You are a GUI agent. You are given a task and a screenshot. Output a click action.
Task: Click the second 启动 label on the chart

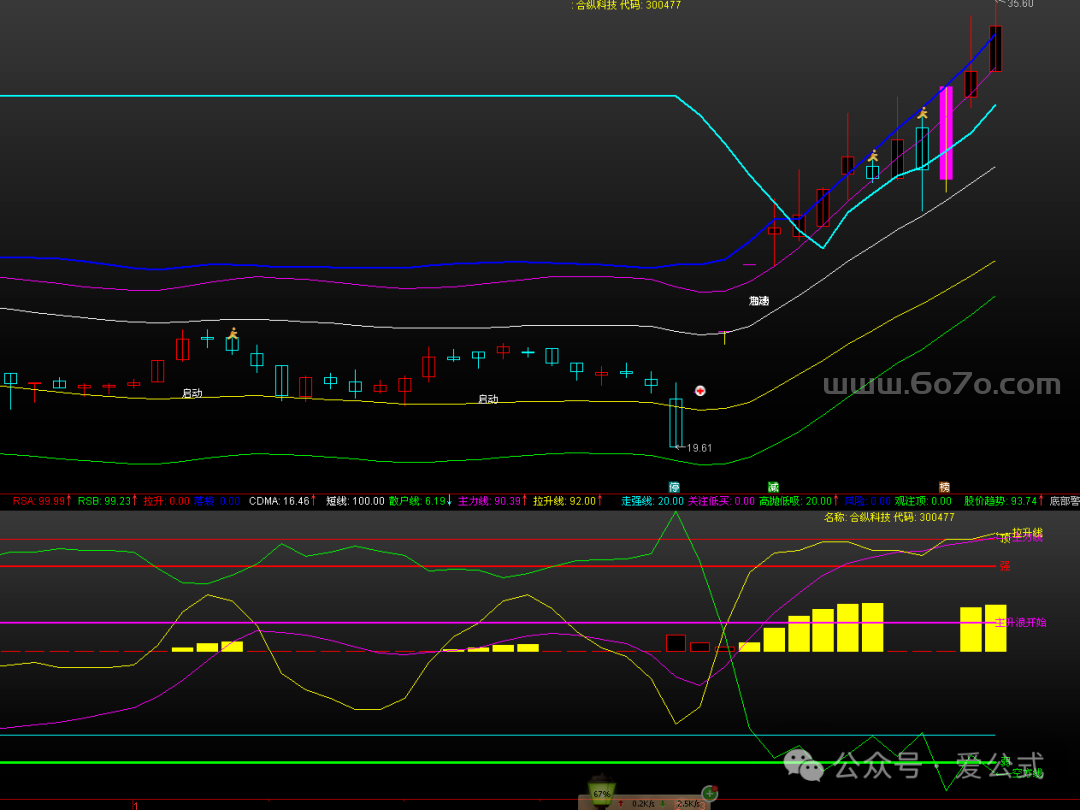488,399
